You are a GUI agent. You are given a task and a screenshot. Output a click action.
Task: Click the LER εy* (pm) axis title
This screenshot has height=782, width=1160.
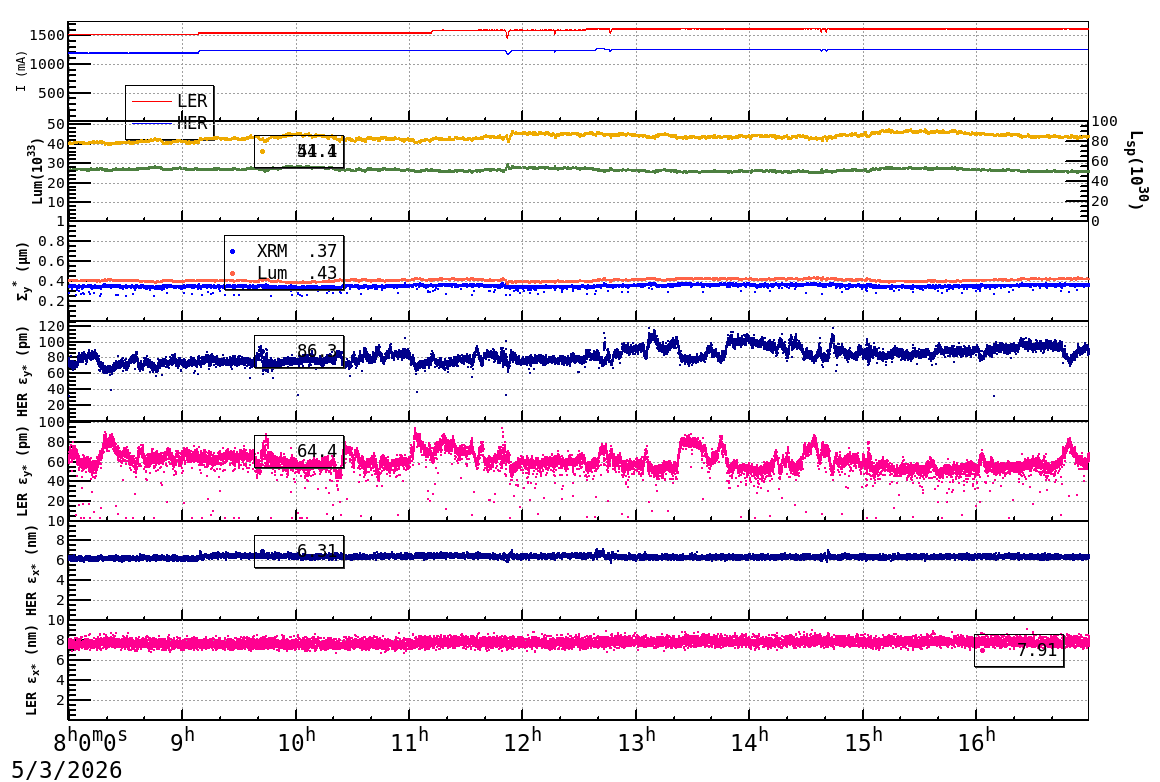click(22, 471)
